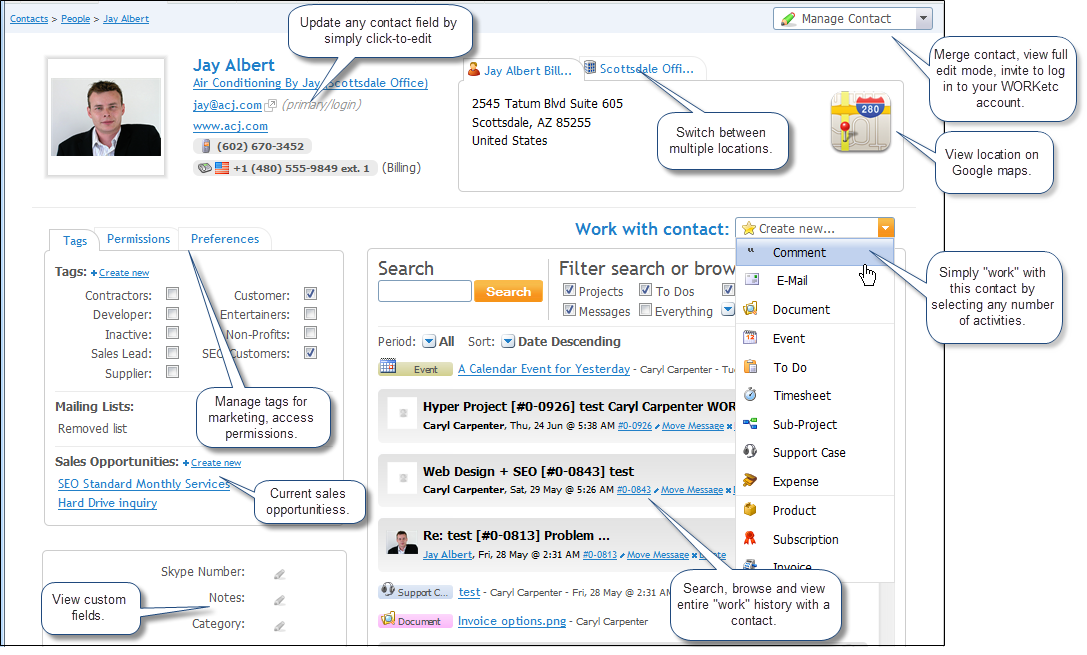Open location in Google Maps icon

860,122
